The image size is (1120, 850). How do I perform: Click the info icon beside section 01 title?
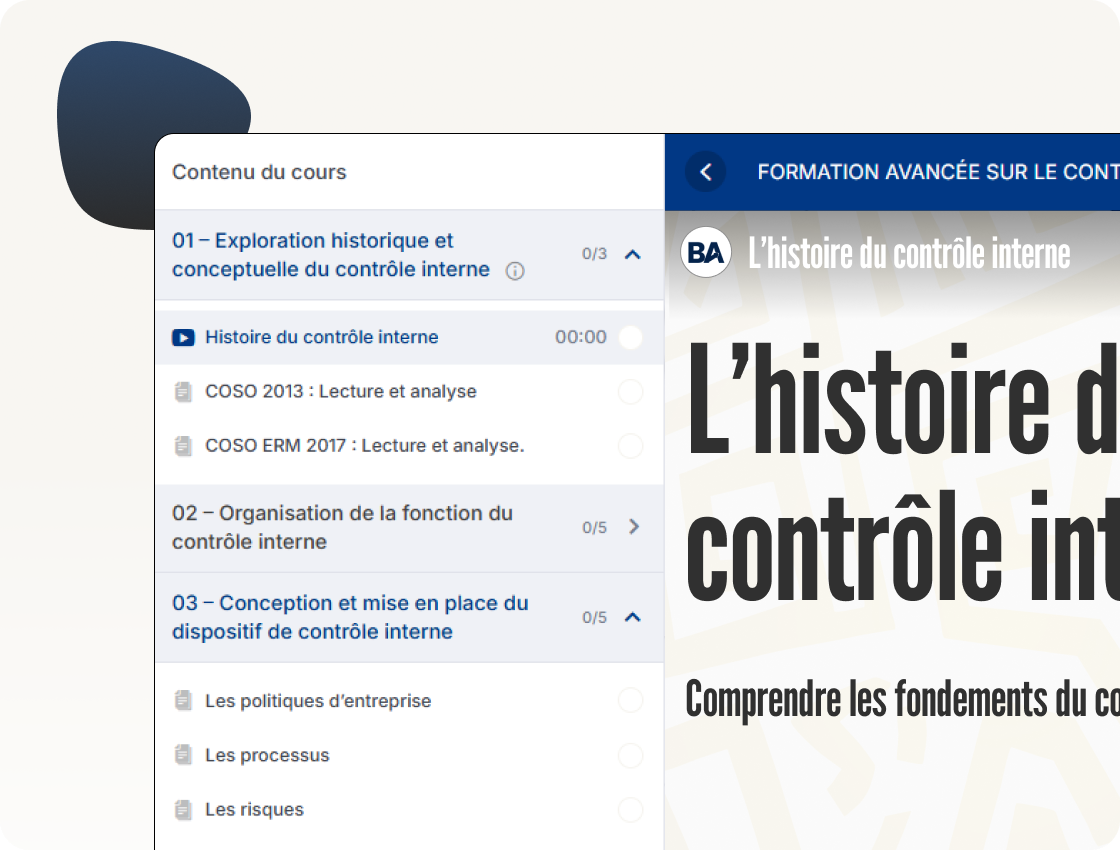point(515,271)
